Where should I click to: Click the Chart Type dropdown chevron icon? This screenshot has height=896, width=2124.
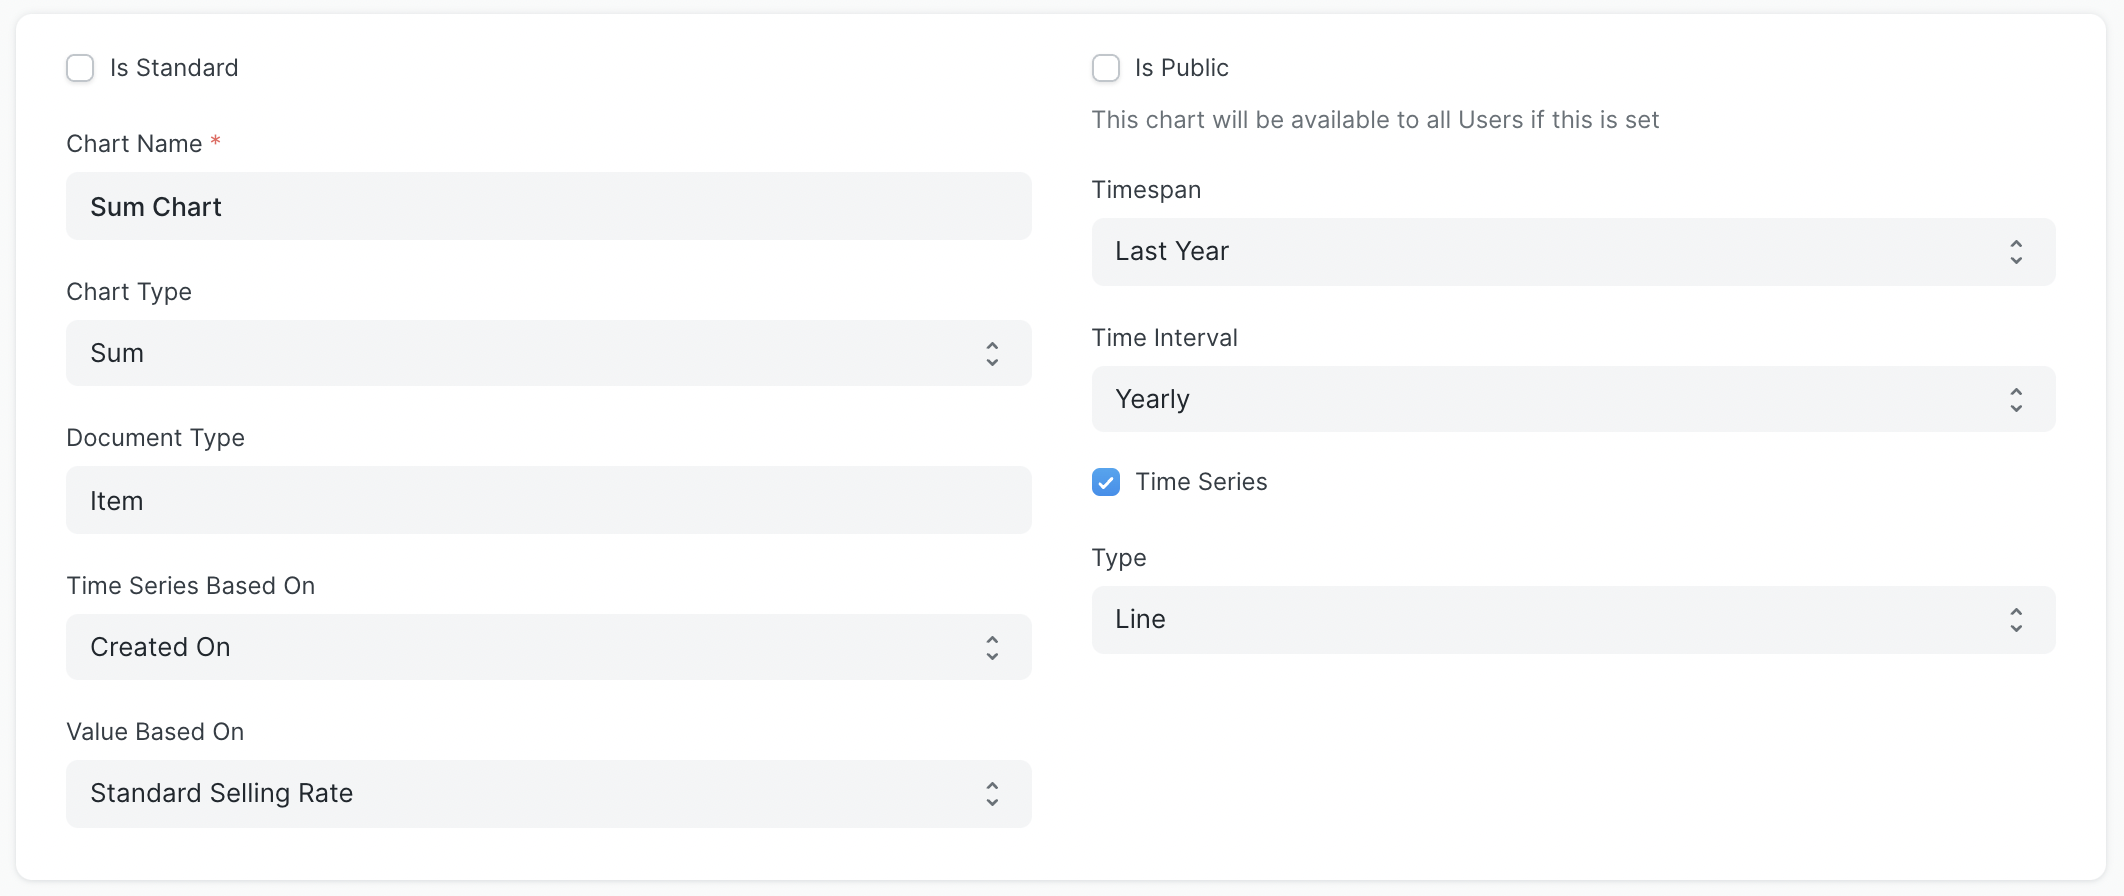[992, 352]
